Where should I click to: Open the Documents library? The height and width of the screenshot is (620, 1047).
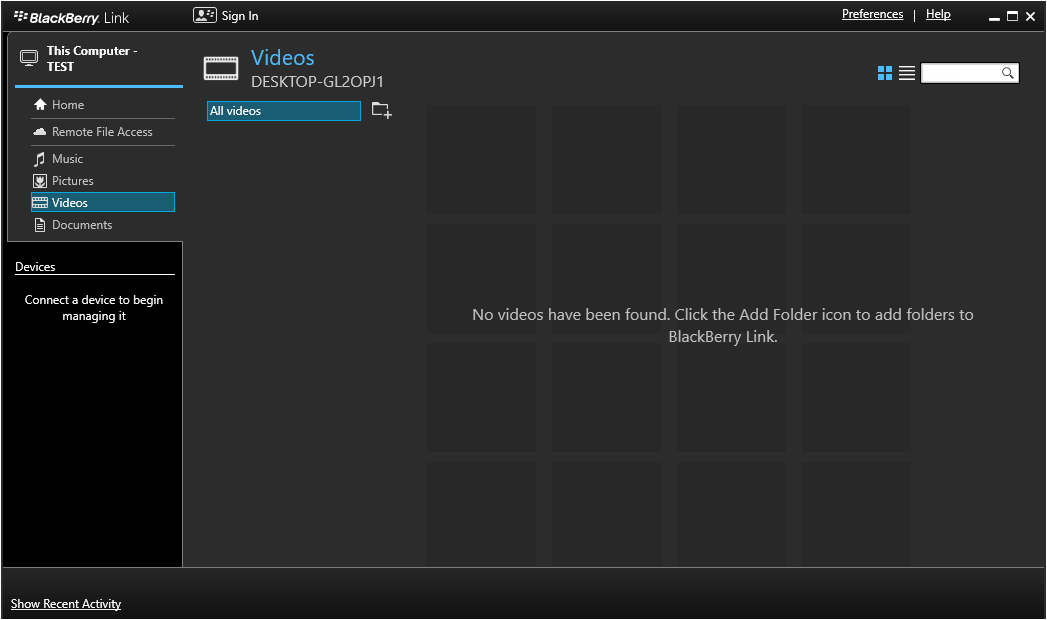click(x=82, y=225)
